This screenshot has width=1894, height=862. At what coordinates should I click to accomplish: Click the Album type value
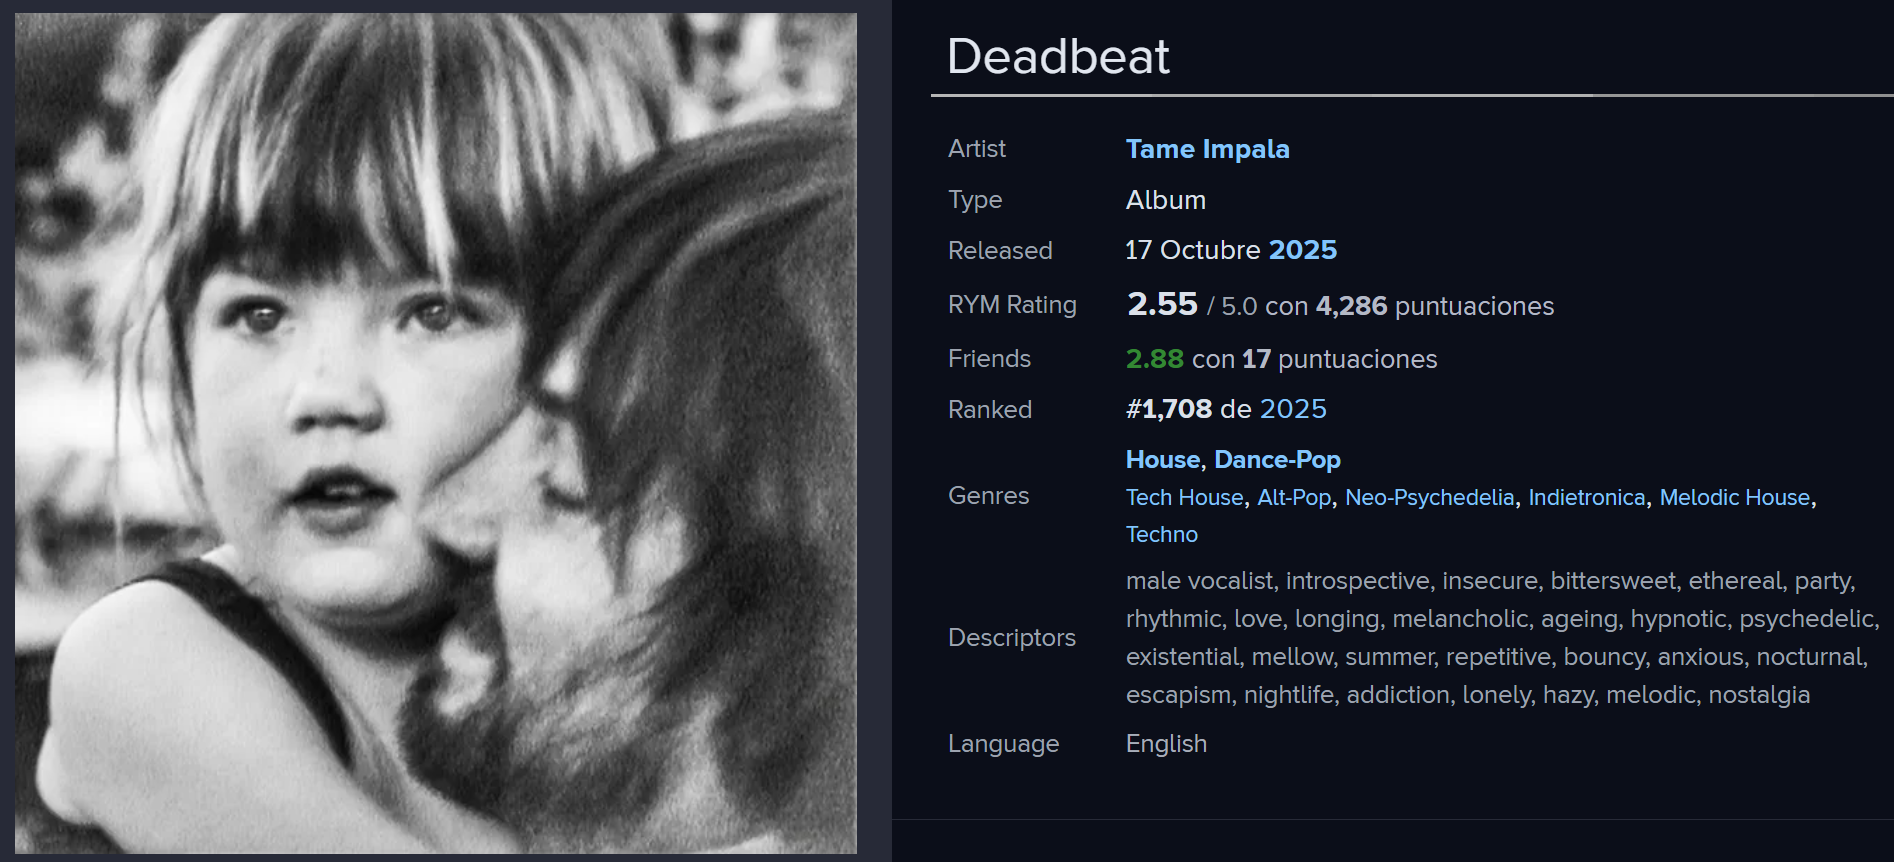1165,200
